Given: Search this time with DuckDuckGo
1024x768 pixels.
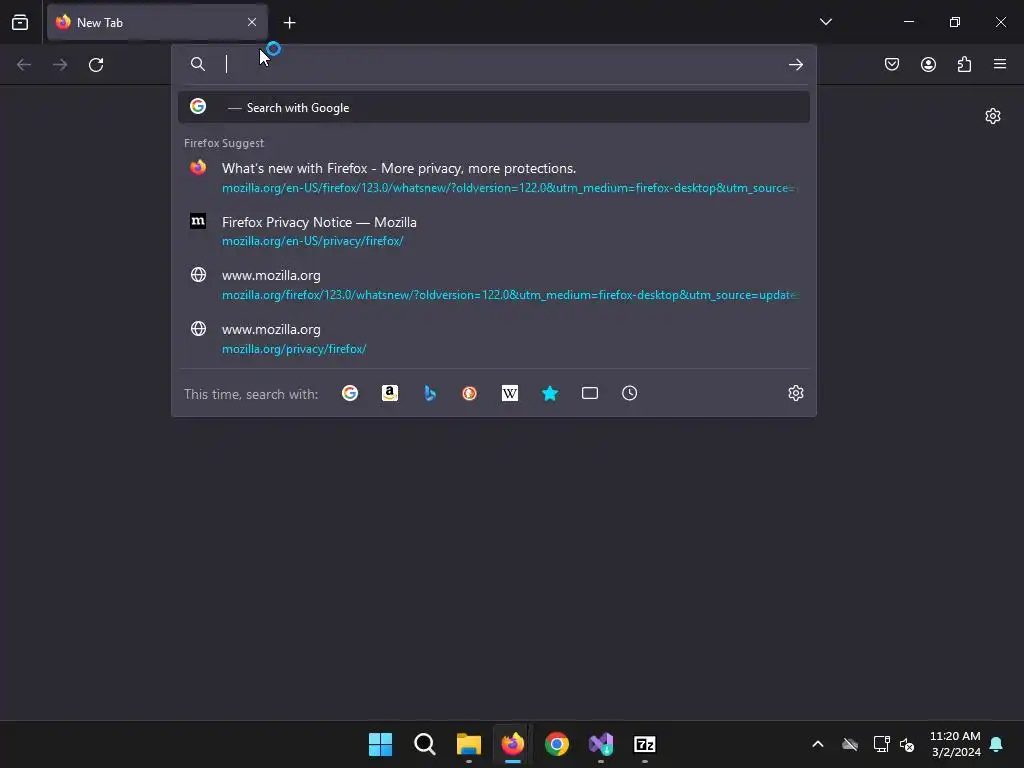Looking at the screenshot, I should [x=470, y=393].
